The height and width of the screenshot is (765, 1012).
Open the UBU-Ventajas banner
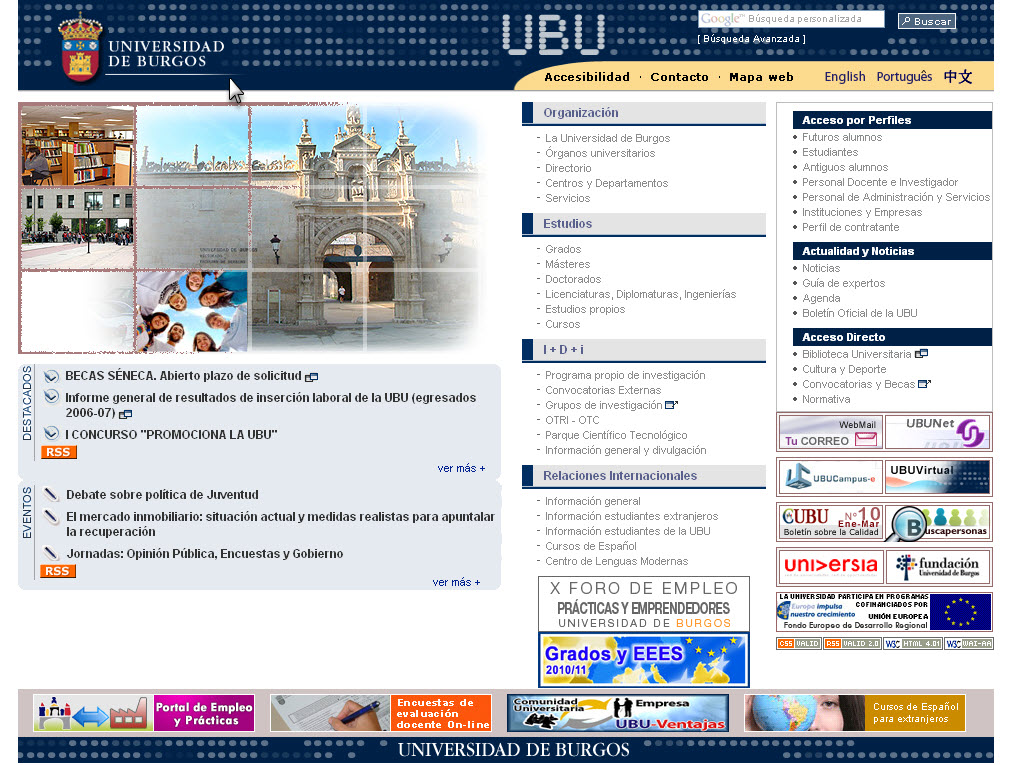(618, 713)
